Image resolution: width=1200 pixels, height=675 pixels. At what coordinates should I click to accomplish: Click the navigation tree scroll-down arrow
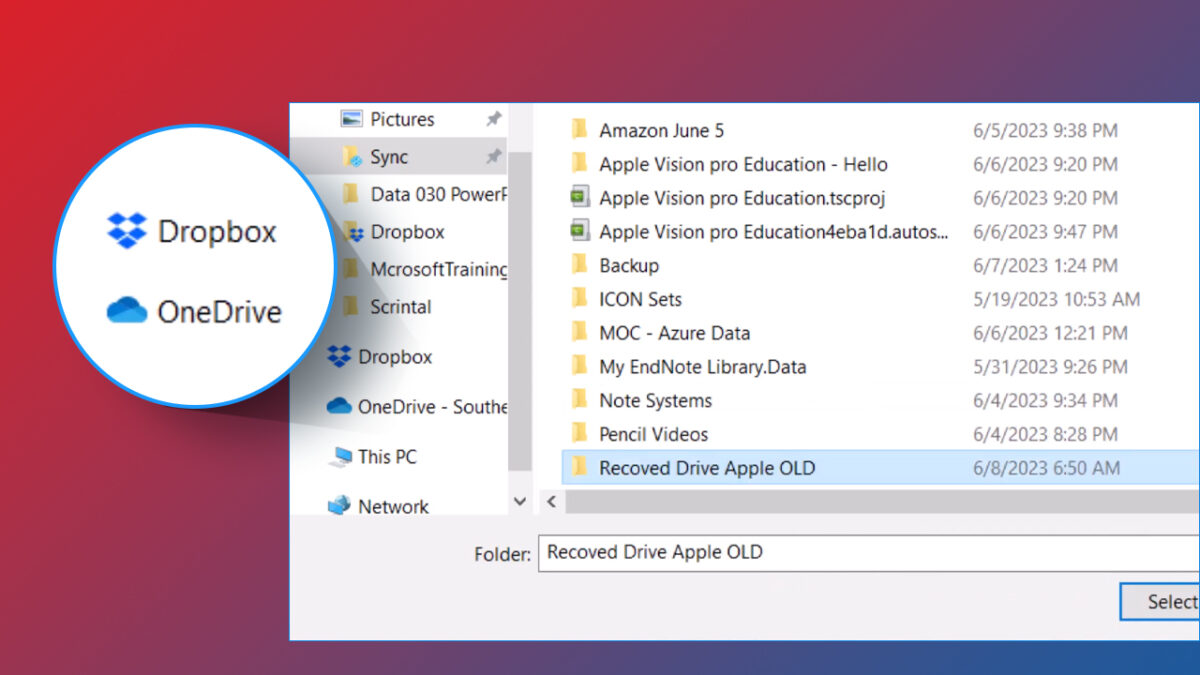(x=520, y=501)
